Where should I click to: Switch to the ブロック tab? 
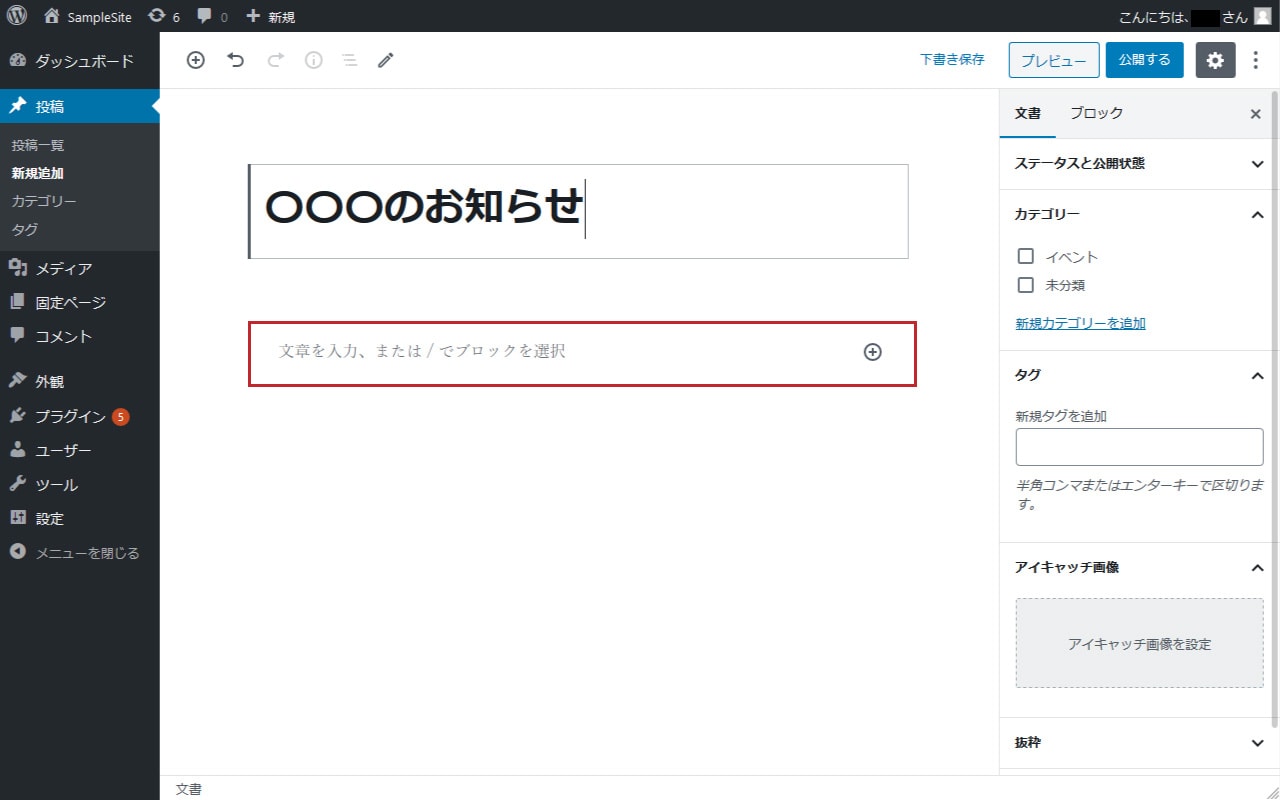pos(1096,114)
